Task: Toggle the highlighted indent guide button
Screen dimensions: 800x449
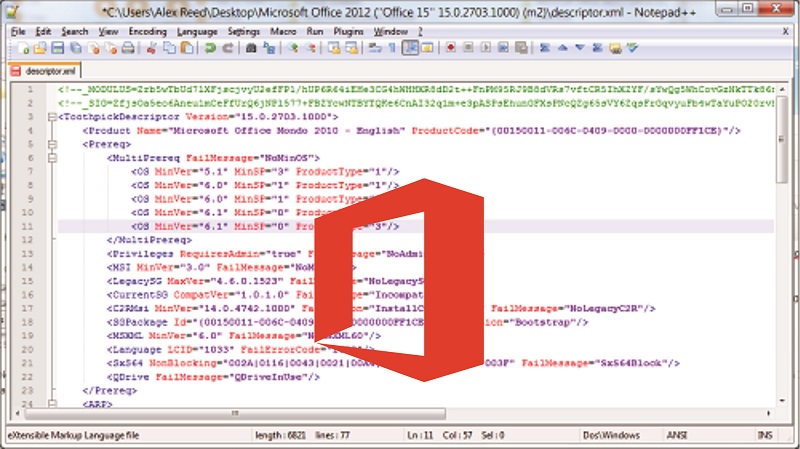Action: [x=410, y=48]
